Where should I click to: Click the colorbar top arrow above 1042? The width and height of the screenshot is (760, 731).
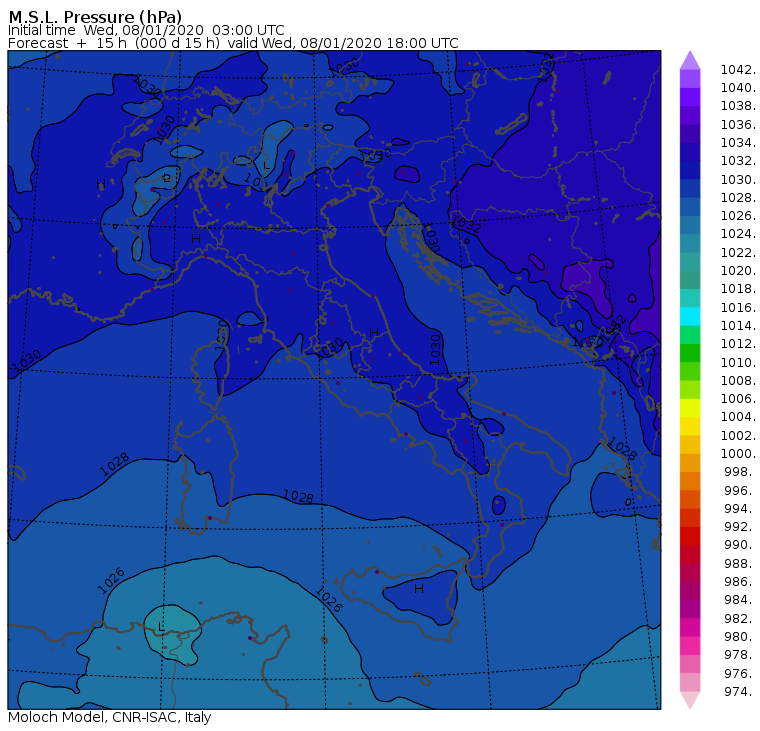[690, 60]
